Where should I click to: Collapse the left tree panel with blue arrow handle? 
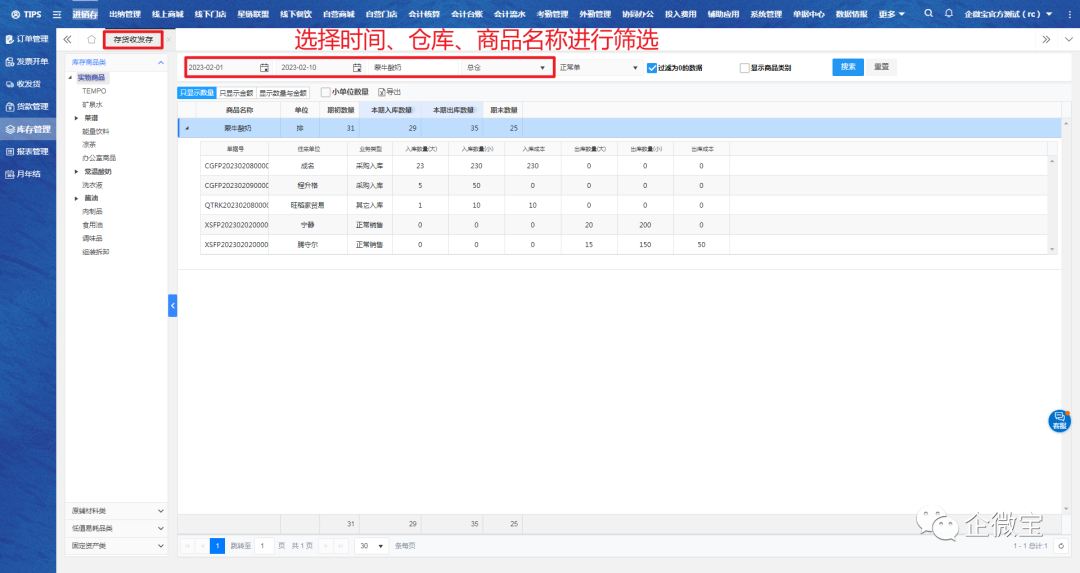coord(172,305)
